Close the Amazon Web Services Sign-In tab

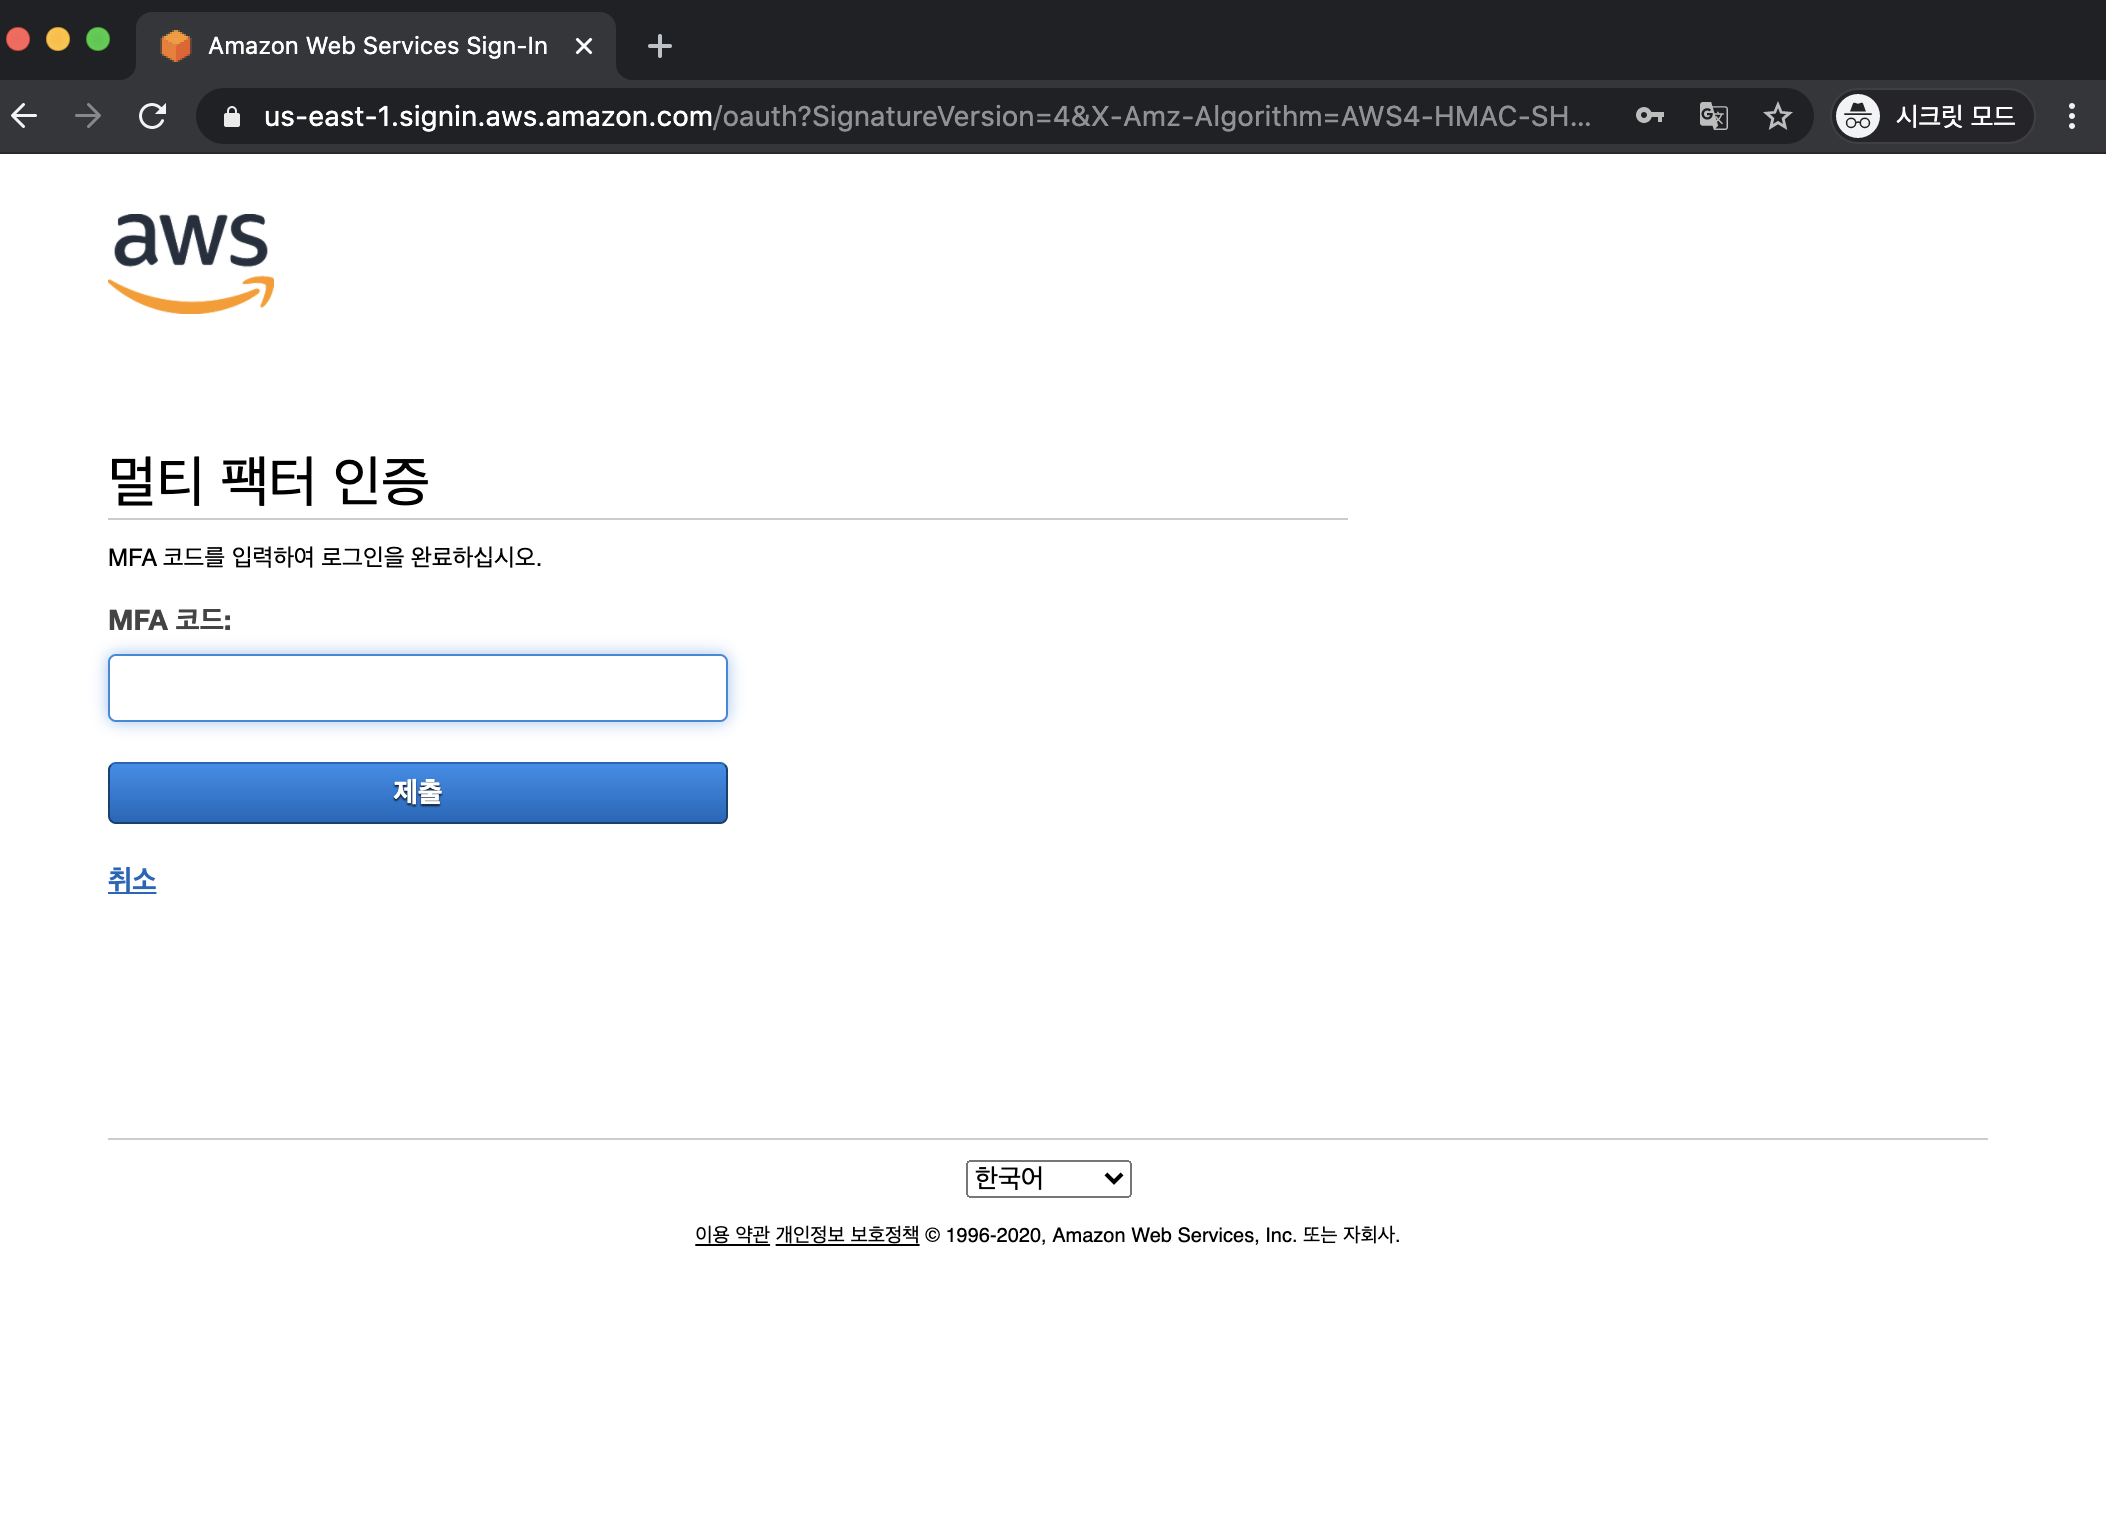[x=584, y=46]
